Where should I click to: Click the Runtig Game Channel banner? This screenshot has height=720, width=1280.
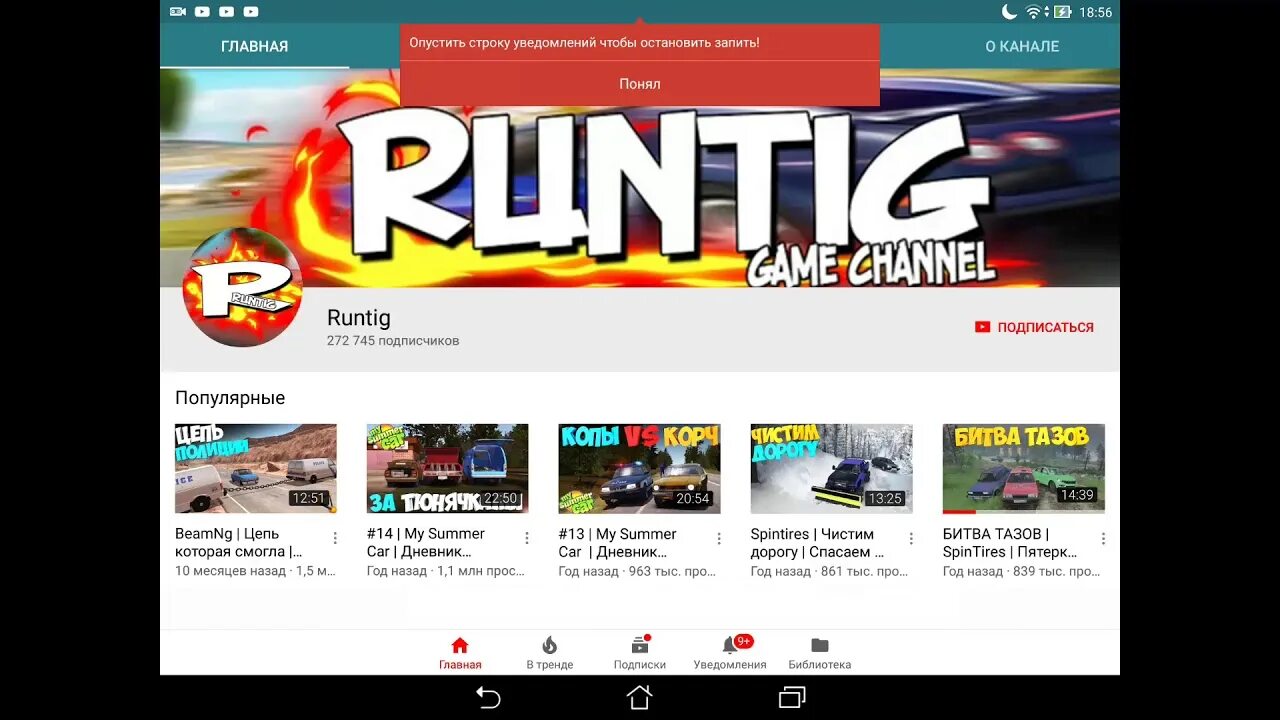(x=639, y=178)
